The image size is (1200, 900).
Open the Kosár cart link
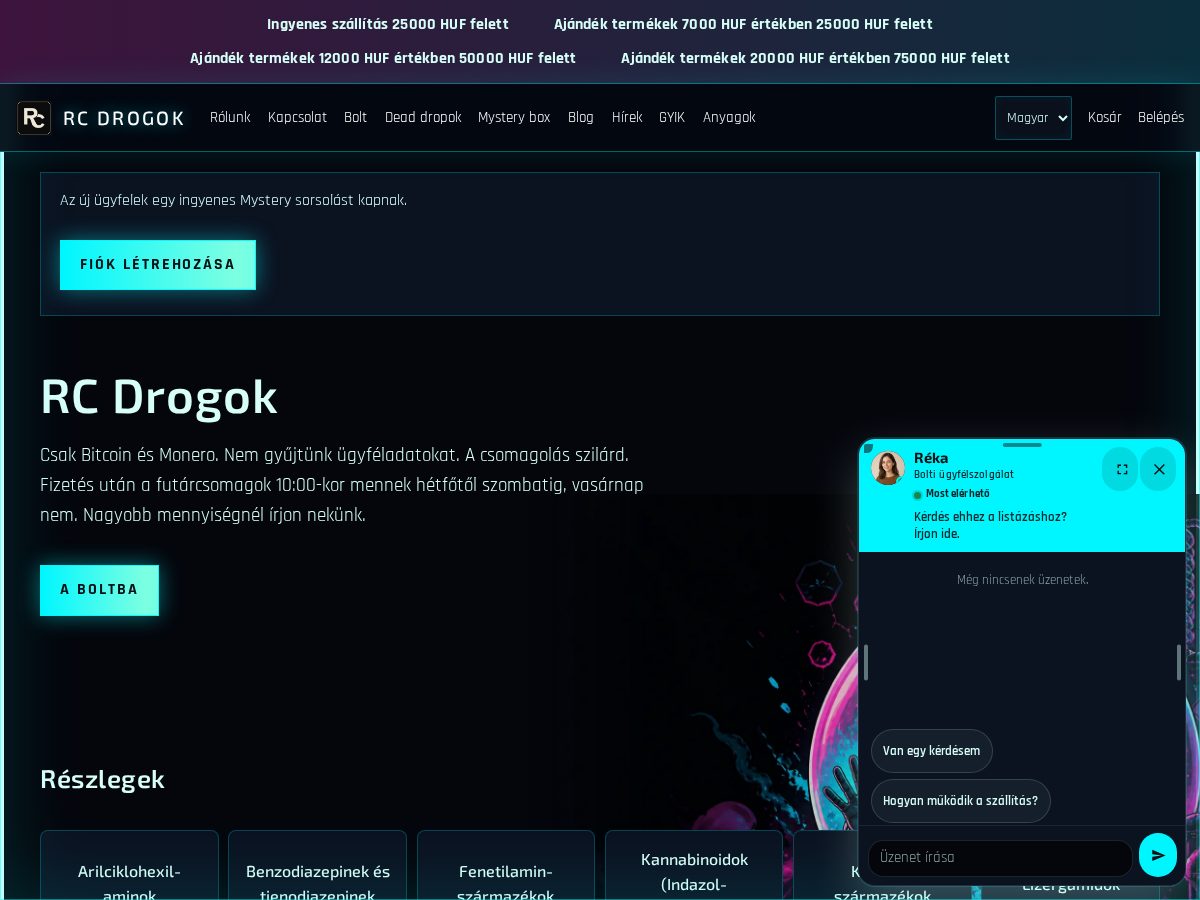tap(1105, 118)
